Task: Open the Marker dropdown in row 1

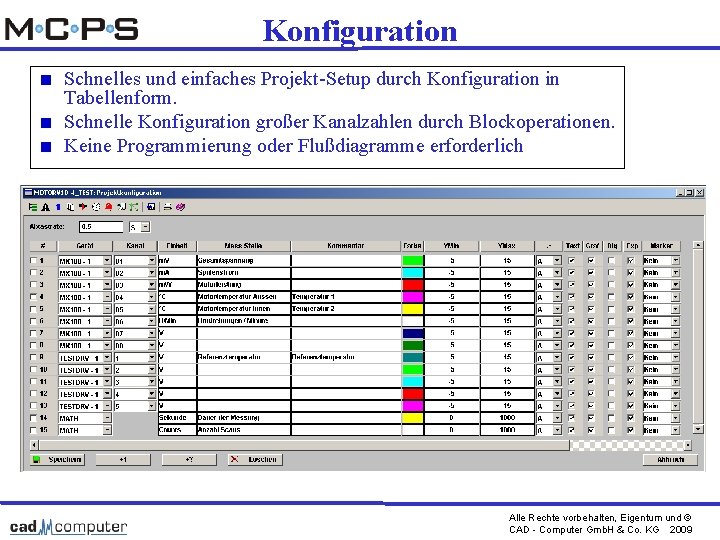Action: tap(675, 260)
